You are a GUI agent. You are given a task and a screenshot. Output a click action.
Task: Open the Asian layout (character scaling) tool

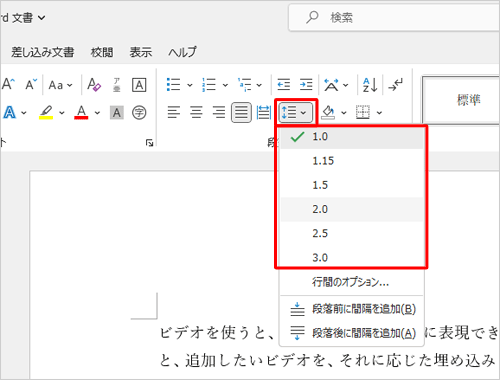point(331,85)
